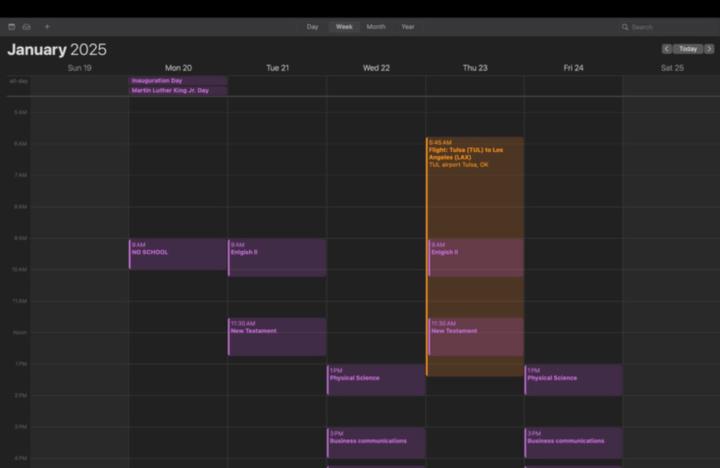
Task: Click the Sun 19 day header
Action: 79,68
